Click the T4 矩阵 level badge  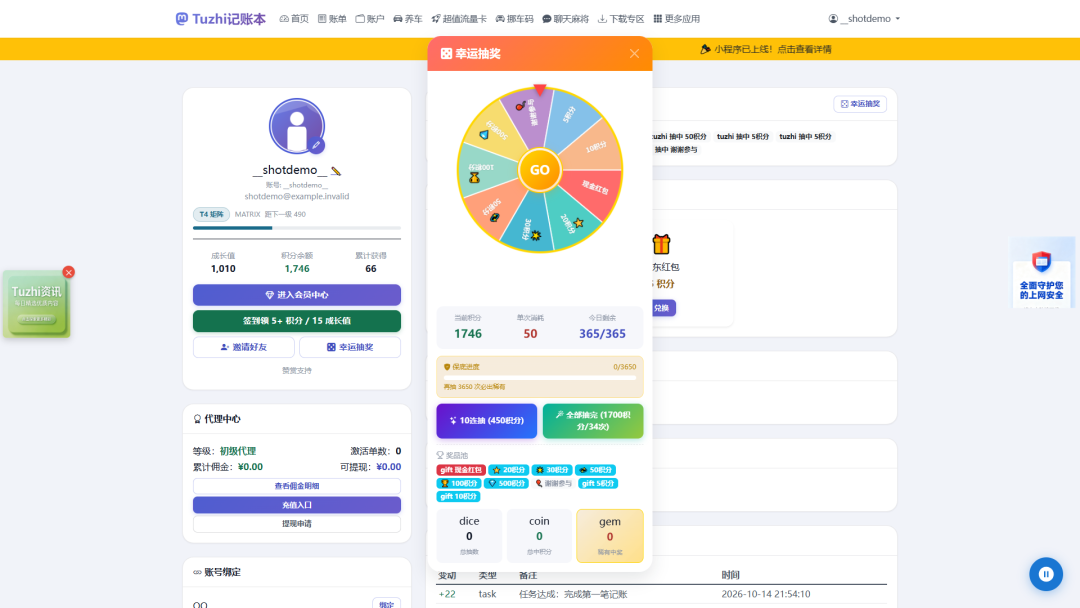(x=211, y=214)
